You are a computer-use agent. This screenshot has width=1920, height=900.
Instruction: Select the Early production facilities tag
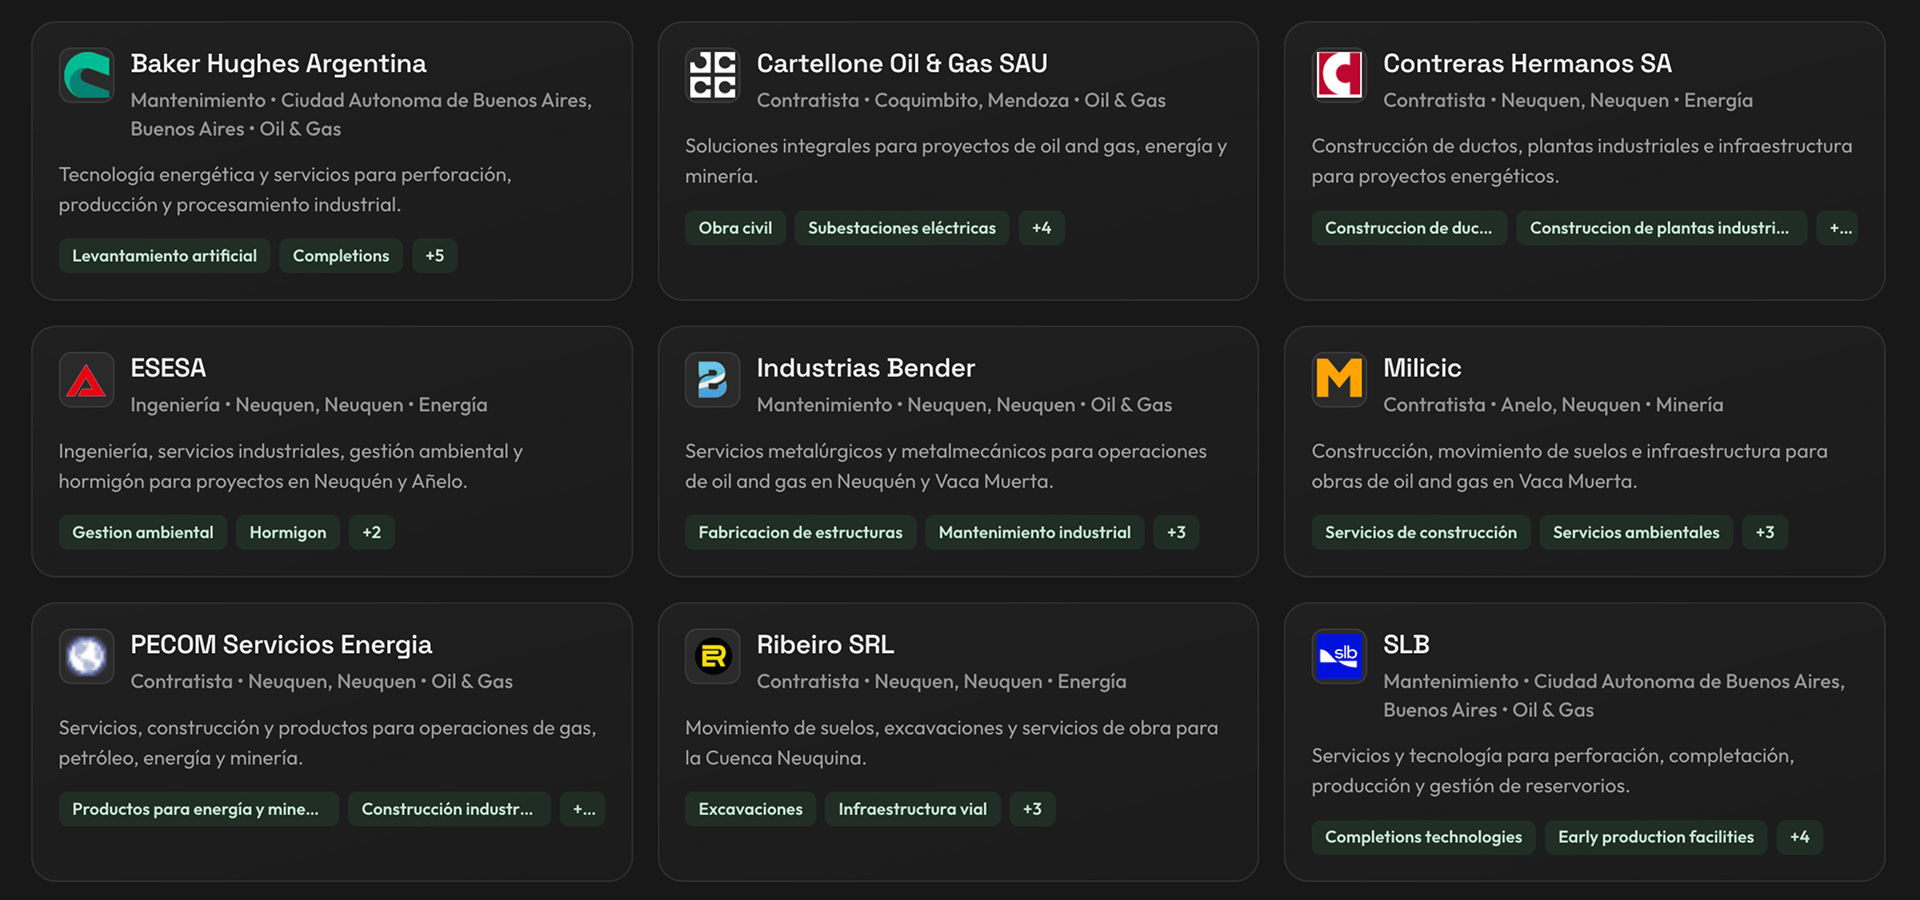pyautogui.click(x=1656, y=837)
